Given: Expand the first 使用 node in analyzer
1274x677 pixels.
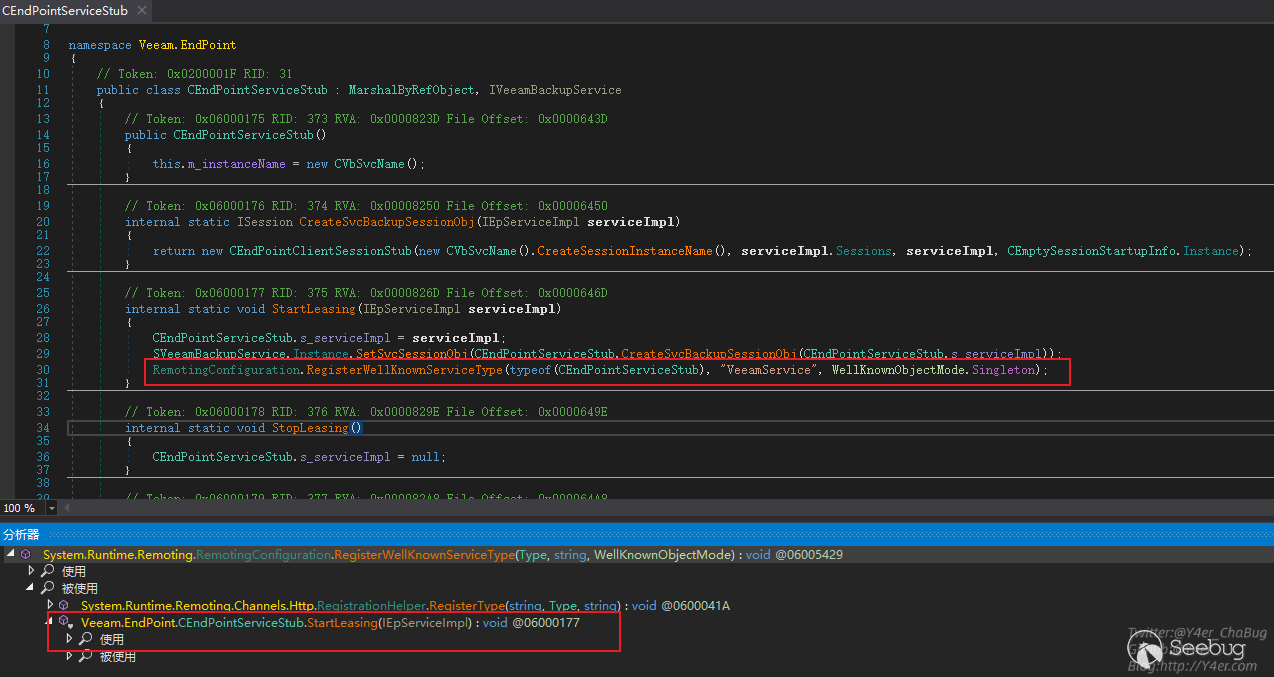Looking at the screenshot, I should tap(31, 571).
